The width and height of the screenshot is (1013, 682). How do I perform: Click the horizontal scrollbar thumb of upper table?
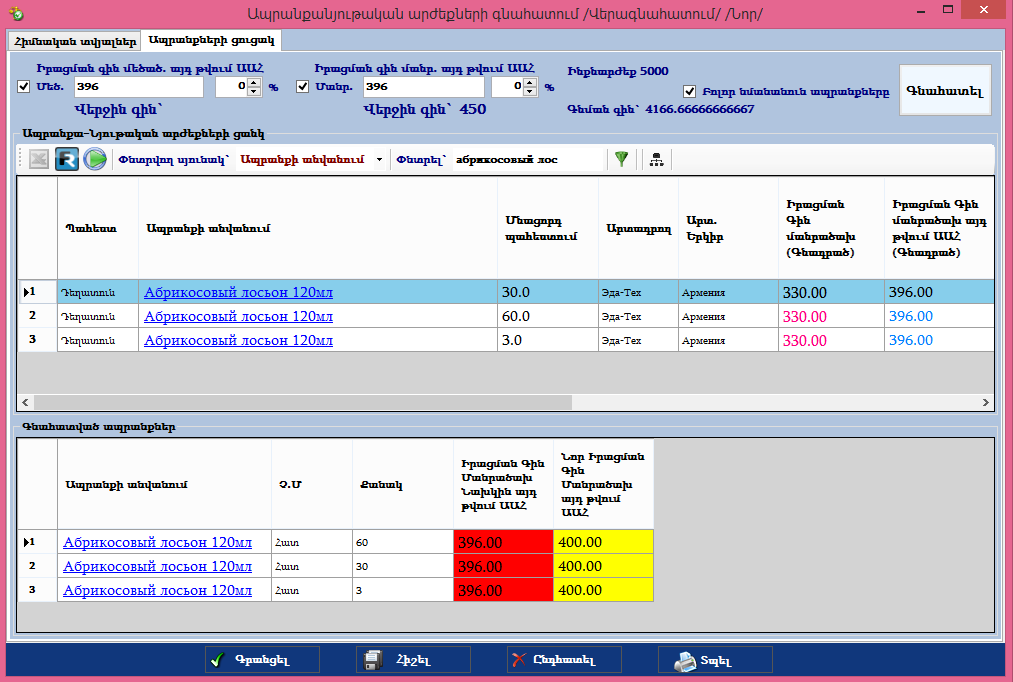tap(303, 402)
